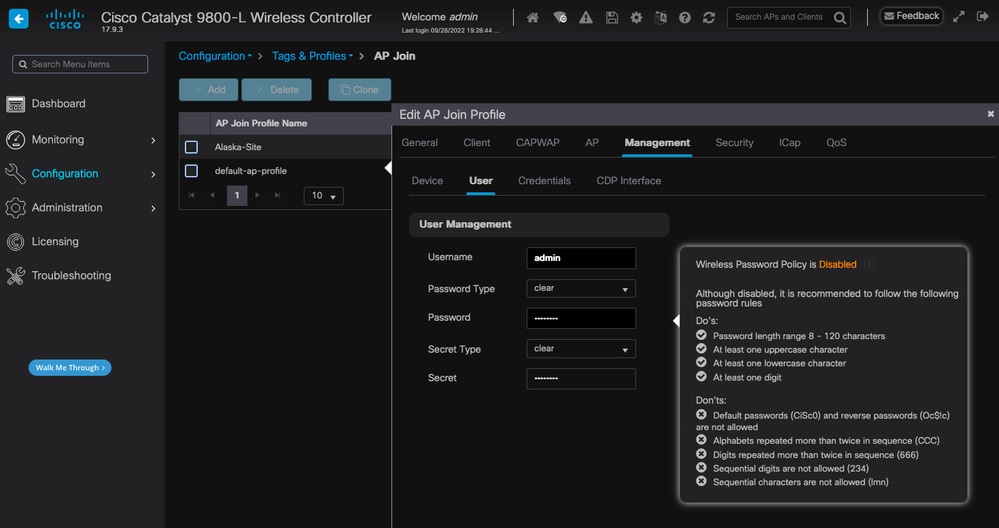Viewport: 999px width, 528px height.
Task: Click the Password input field
Action: (x=581, y=318)
